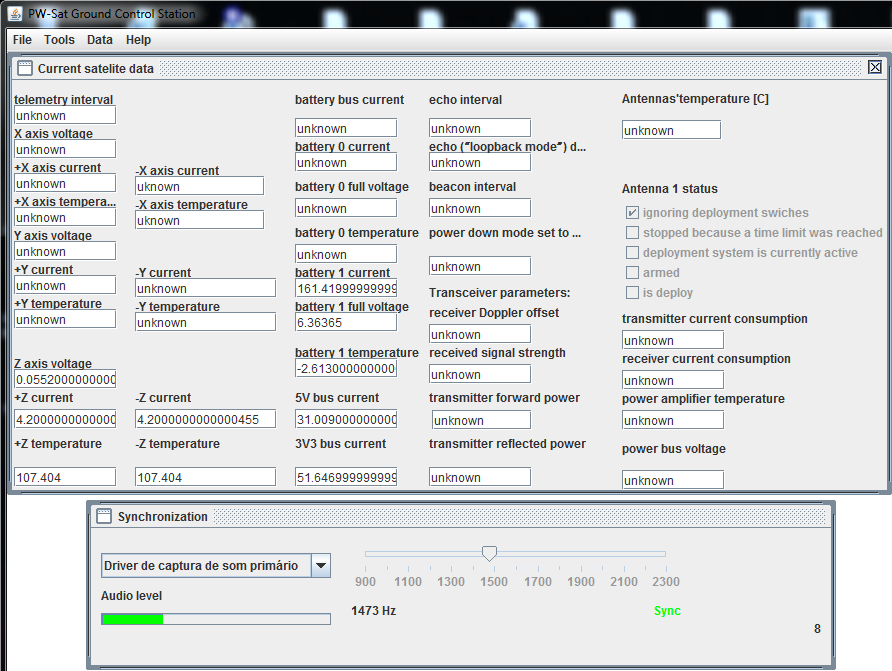Click the 1473 Hz frequency readout
Screen dimensions: 892x671
click(x=374, y=611)
